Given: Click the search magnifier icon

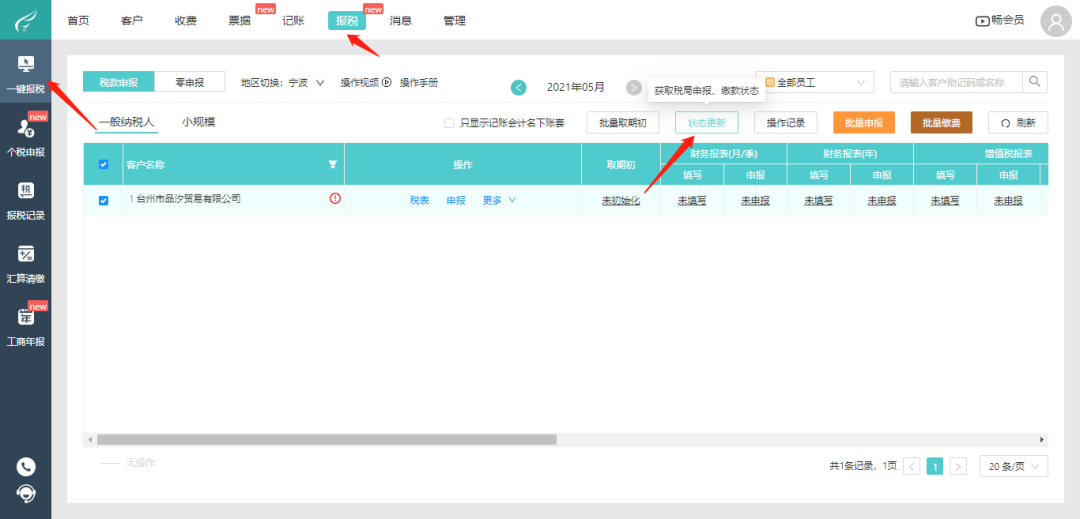Looking at the screenshot, I should click(1035, 82).
